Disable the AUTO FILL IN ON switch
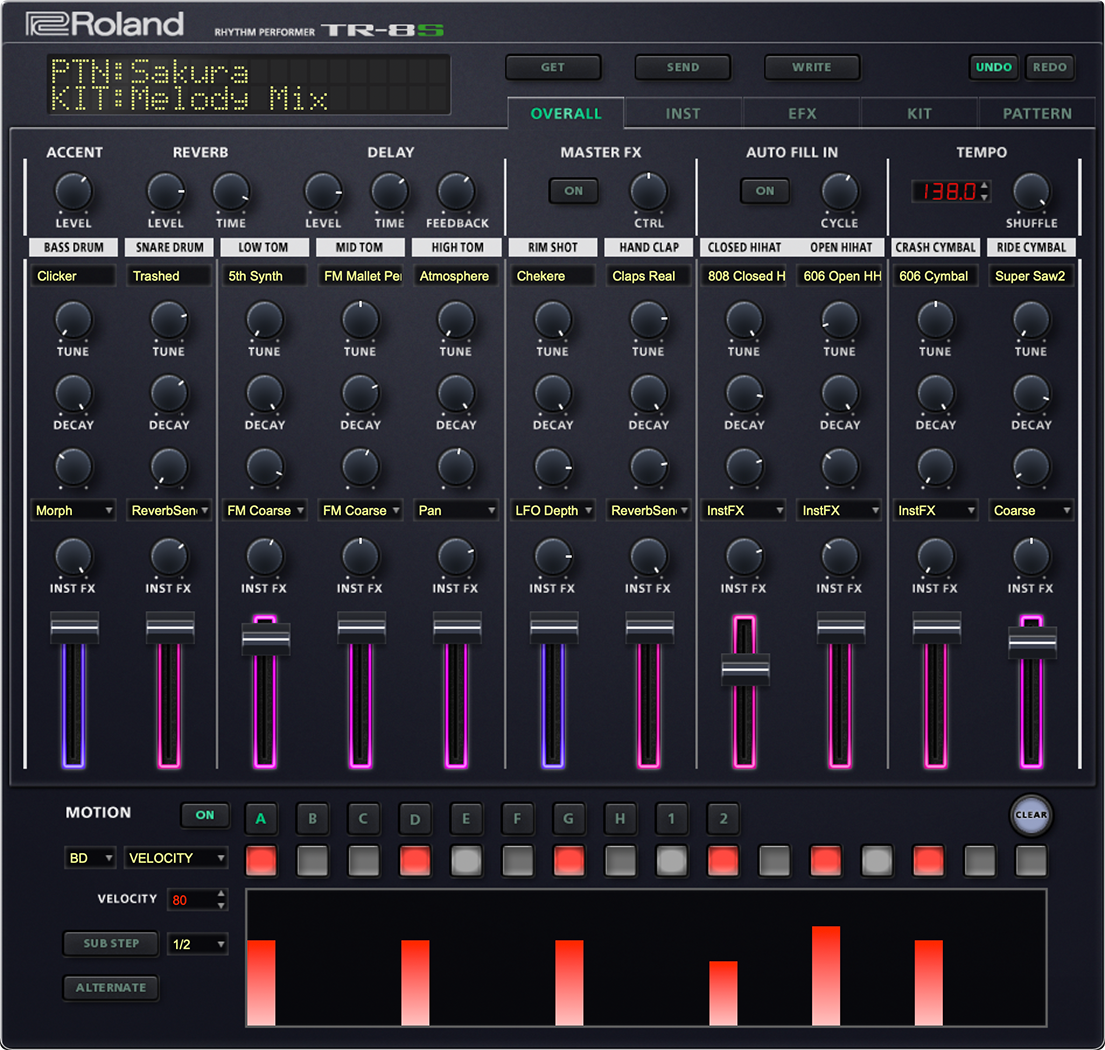The image size is (1105, 1050). pos(764,189)
